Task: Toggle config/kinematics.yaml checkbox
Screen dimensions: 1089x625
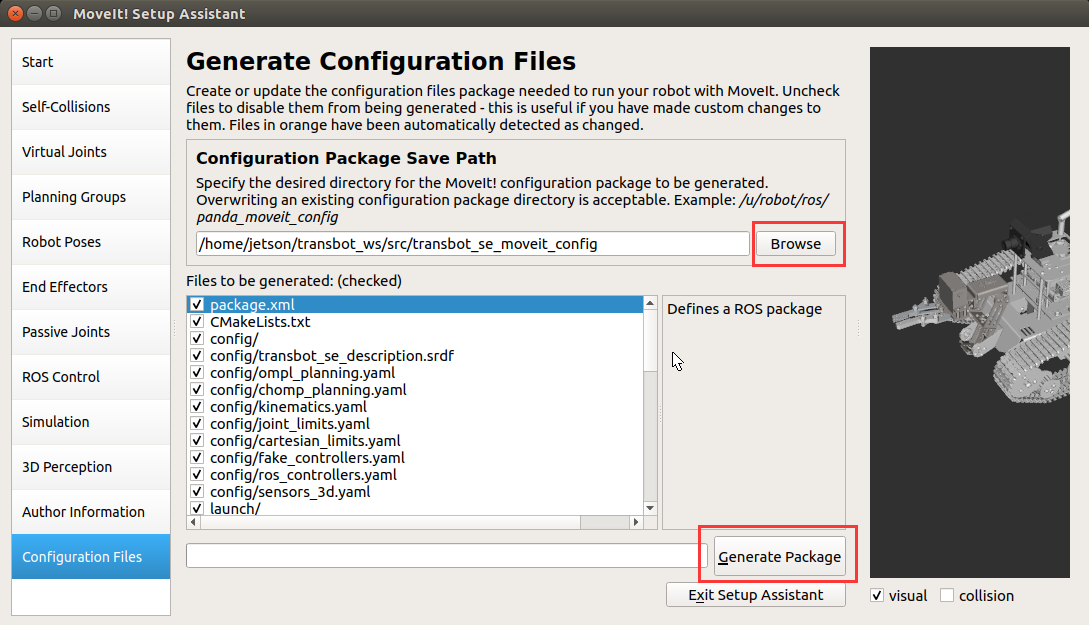Action: (x=197, y=407)
